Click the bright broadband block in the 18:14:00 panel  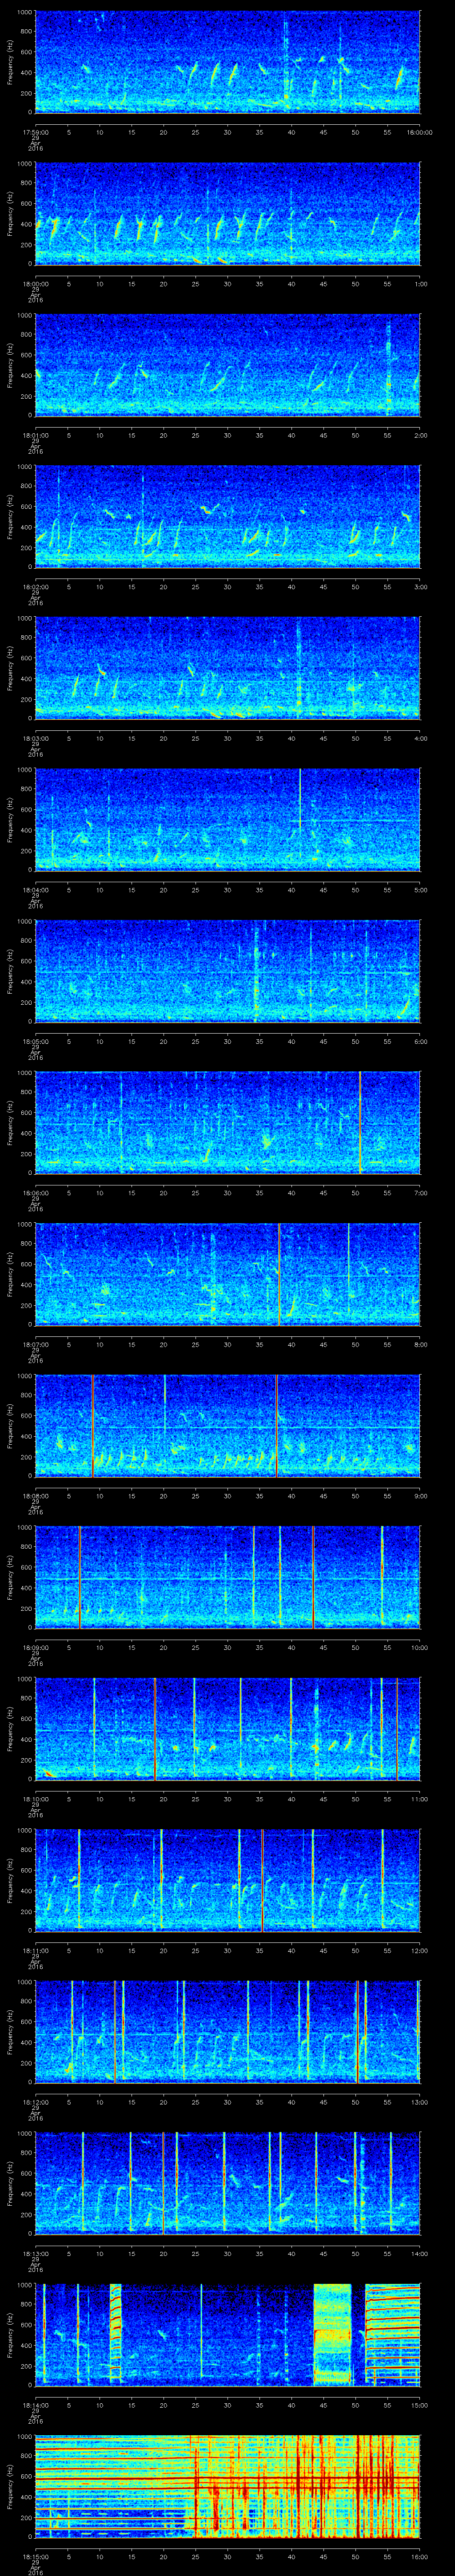(x=333, y=2334)
